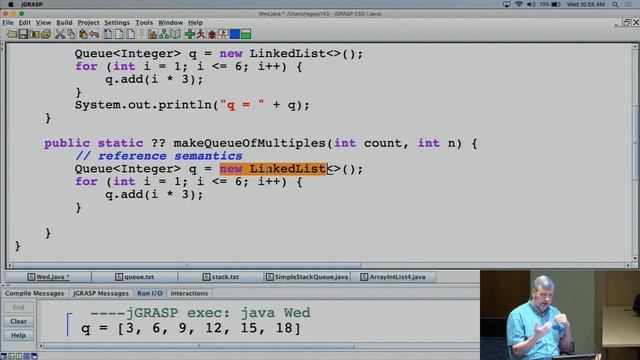Run program with the running man icon

[201, 34]
